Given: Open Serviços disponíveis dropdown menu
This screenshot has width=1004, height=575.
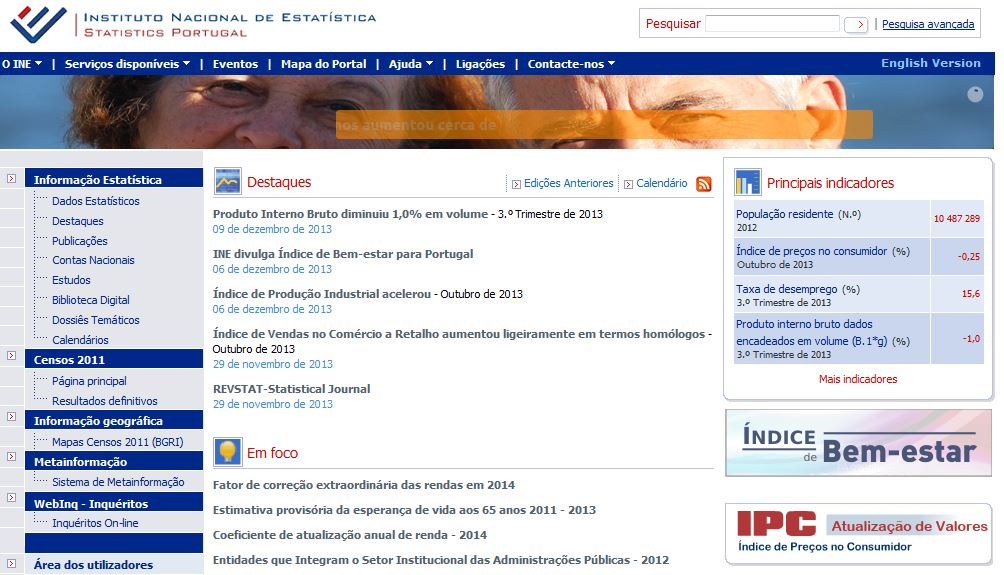Looking at the screenshot, I should (x=127, y=64).
